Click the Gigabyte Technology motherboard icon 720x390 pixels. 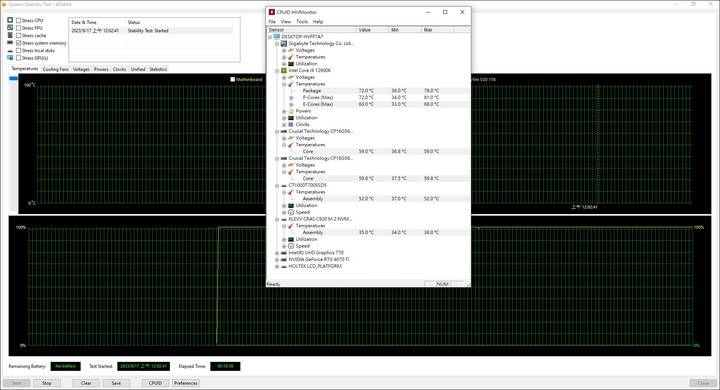point(284,43)
